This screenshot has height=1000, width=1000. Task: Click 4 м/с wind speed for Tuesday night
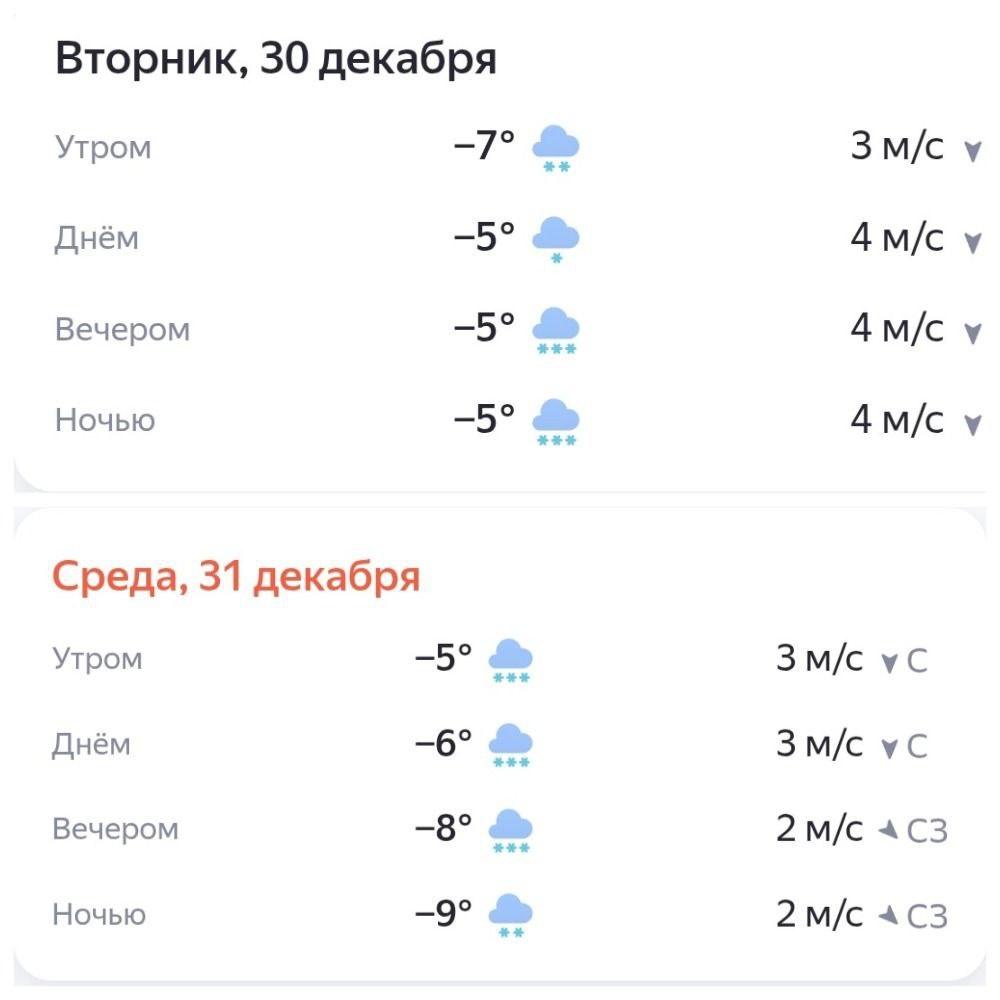(x=897, y=420)
